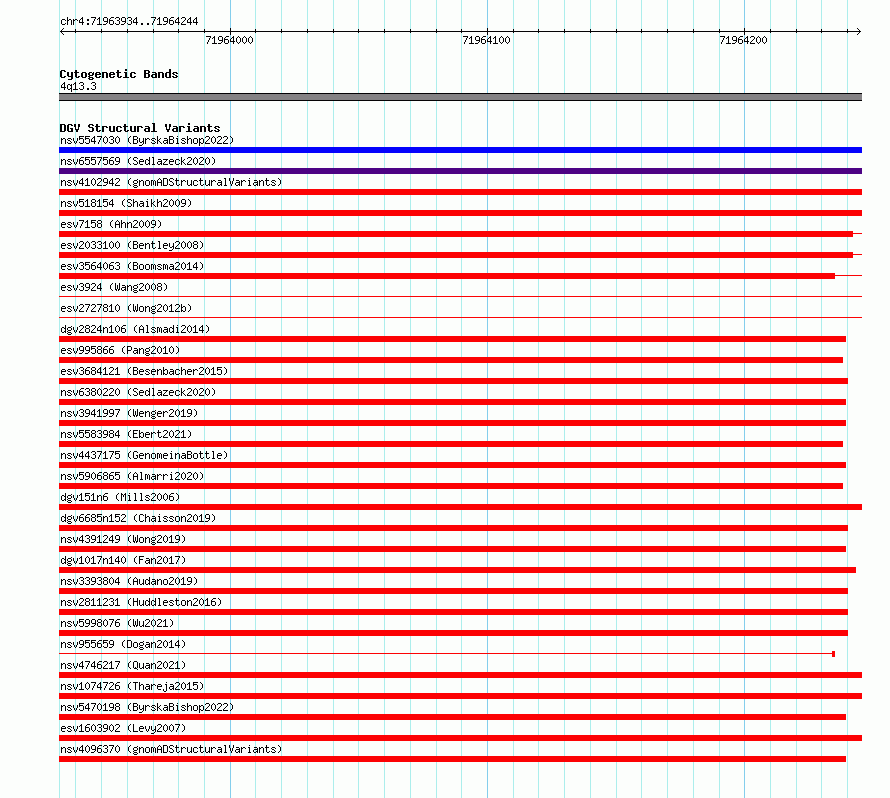Select the esv995866 (Pang2010) label
The image size is (890, 798).
coord(120,350)
